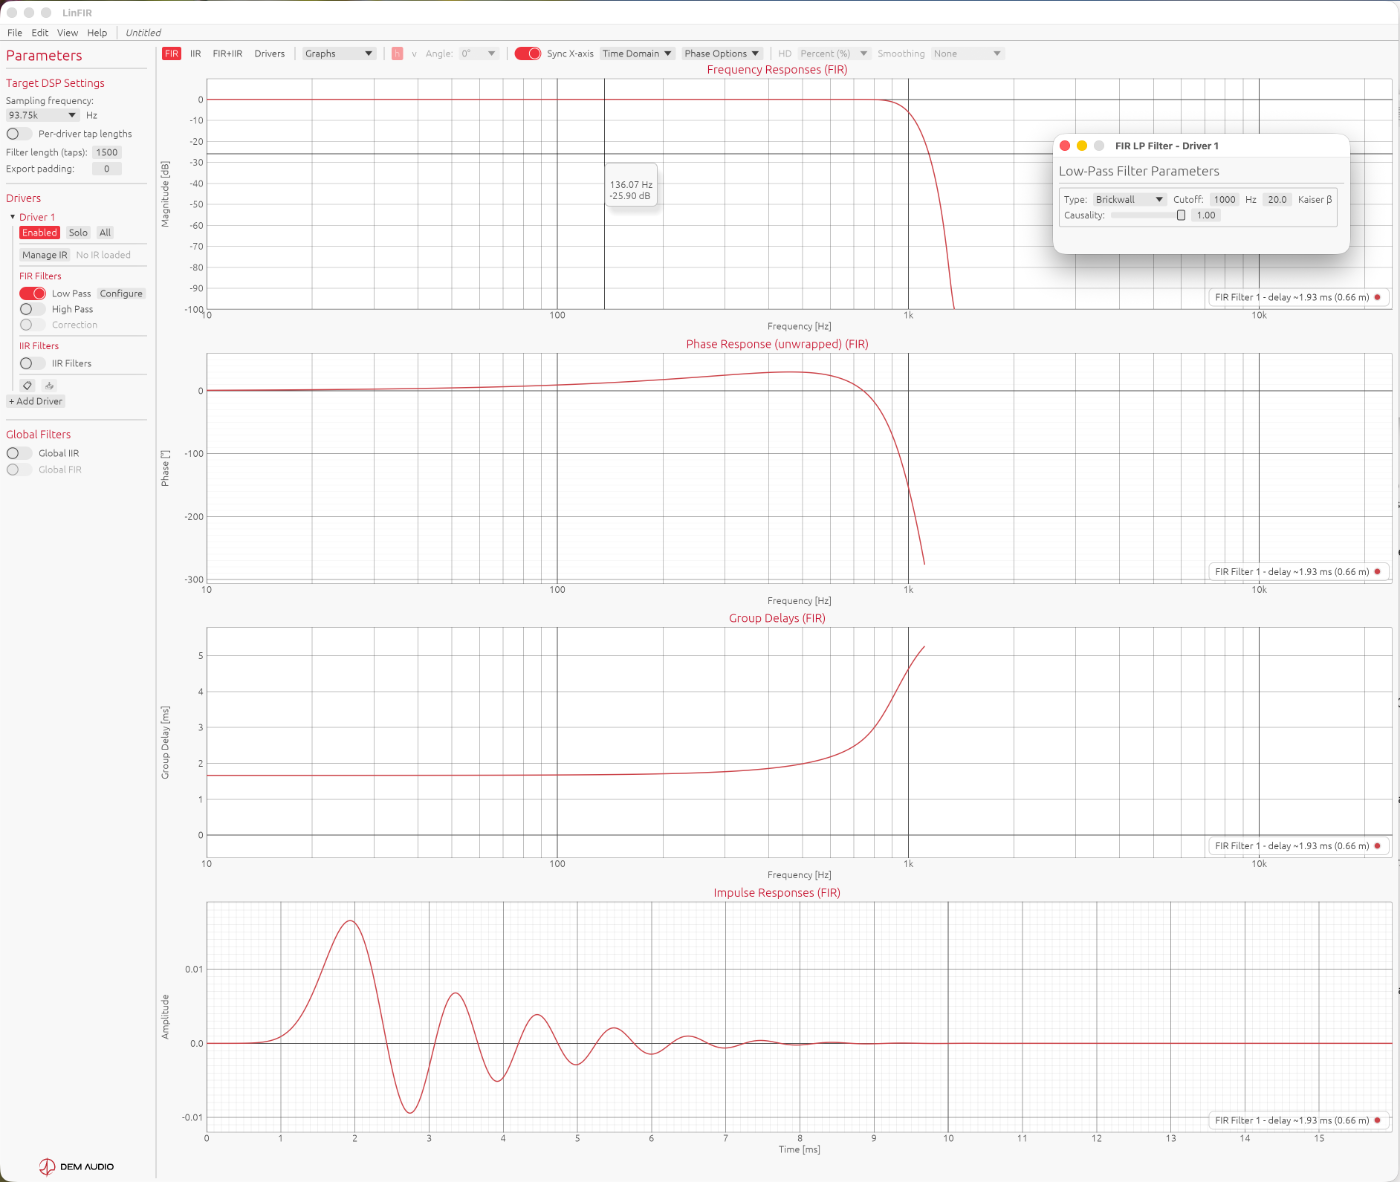Open the Help menu
The height and width of the screenshot is (1182, 1400).
(x=97, y=33)
